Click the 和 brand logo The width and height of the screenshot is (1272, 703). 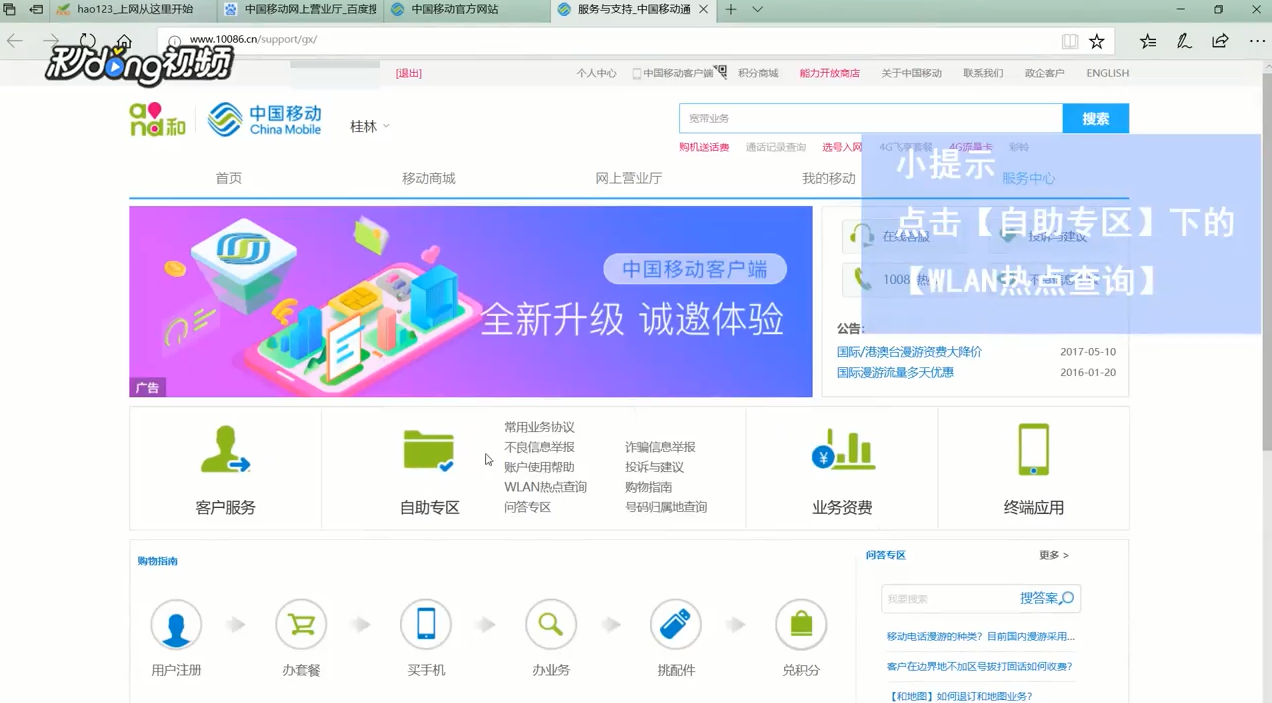pos(157,120)
